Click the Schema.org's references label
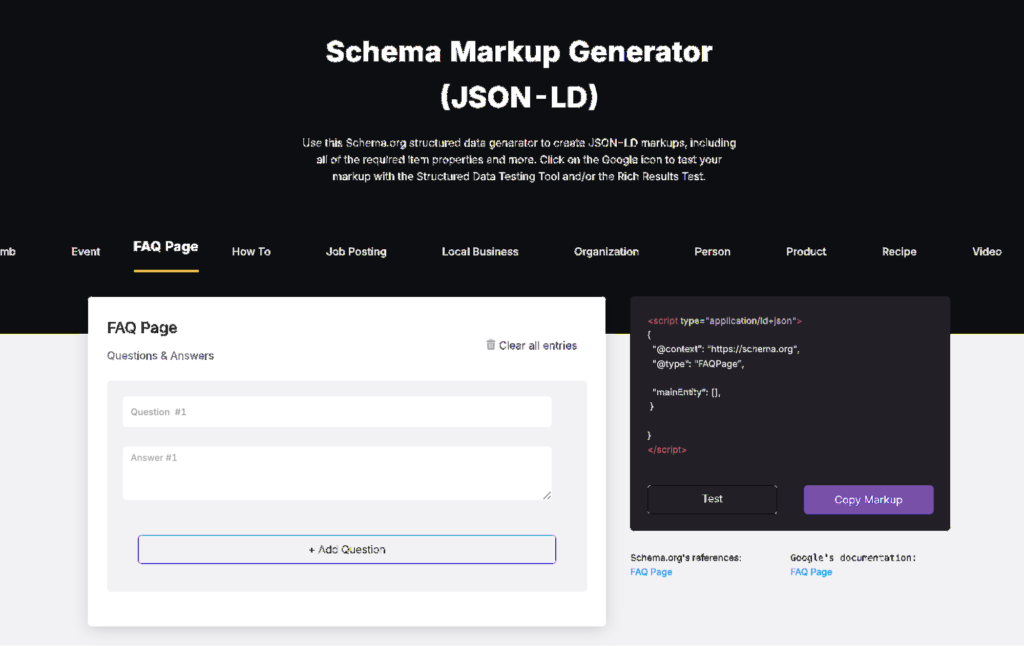The height and width of the screenshot is (646, 1024). [686, 557]
